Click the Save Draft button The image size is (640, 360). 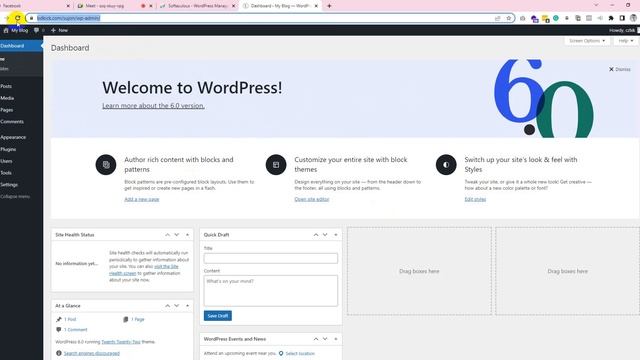(218, 316)
